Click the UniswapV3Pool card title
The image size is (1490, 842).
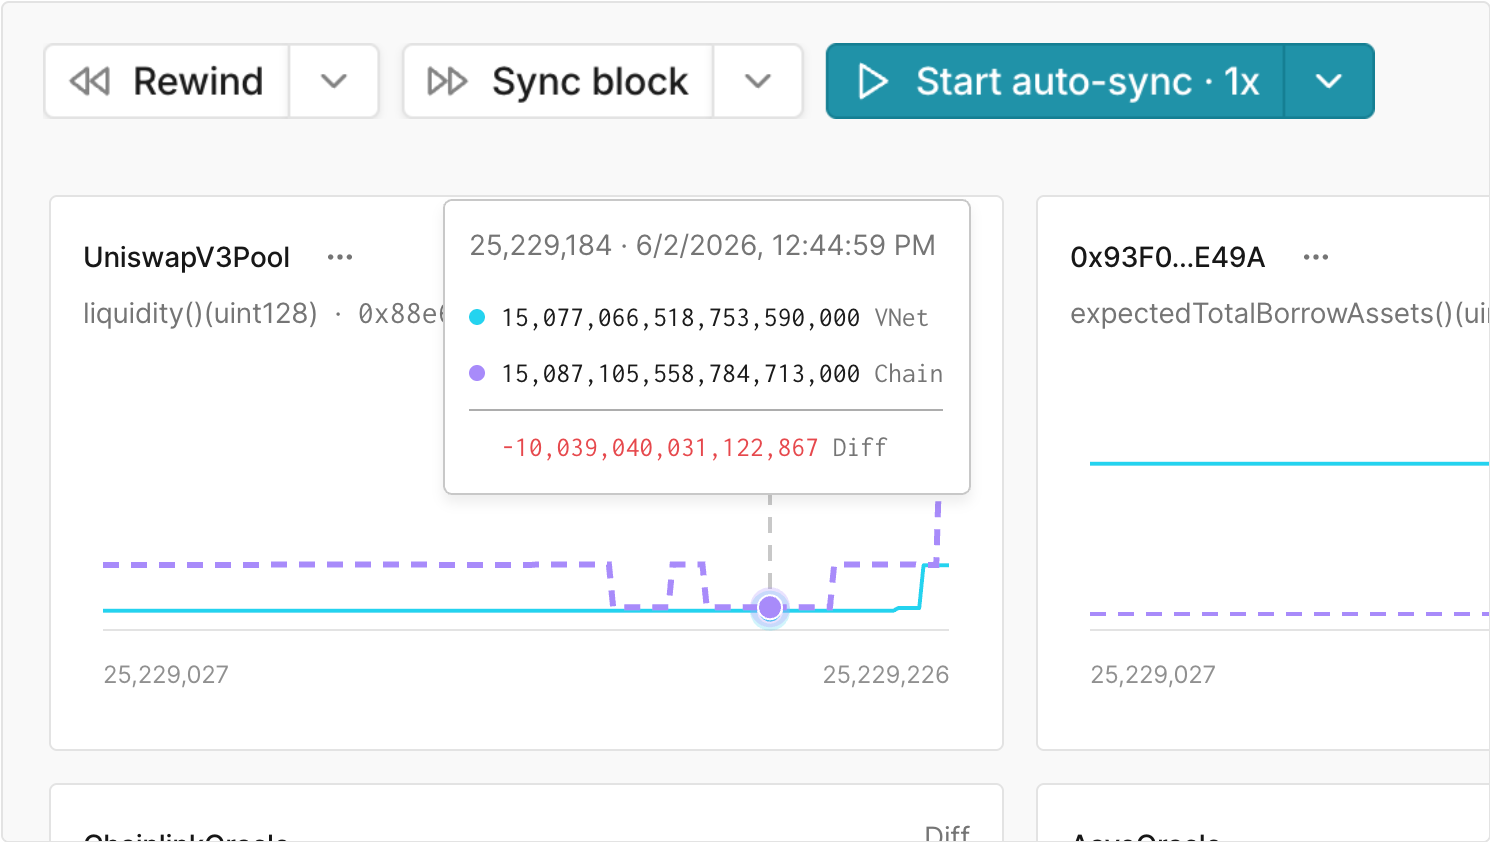pyautogui.click(x=187, y=257)
